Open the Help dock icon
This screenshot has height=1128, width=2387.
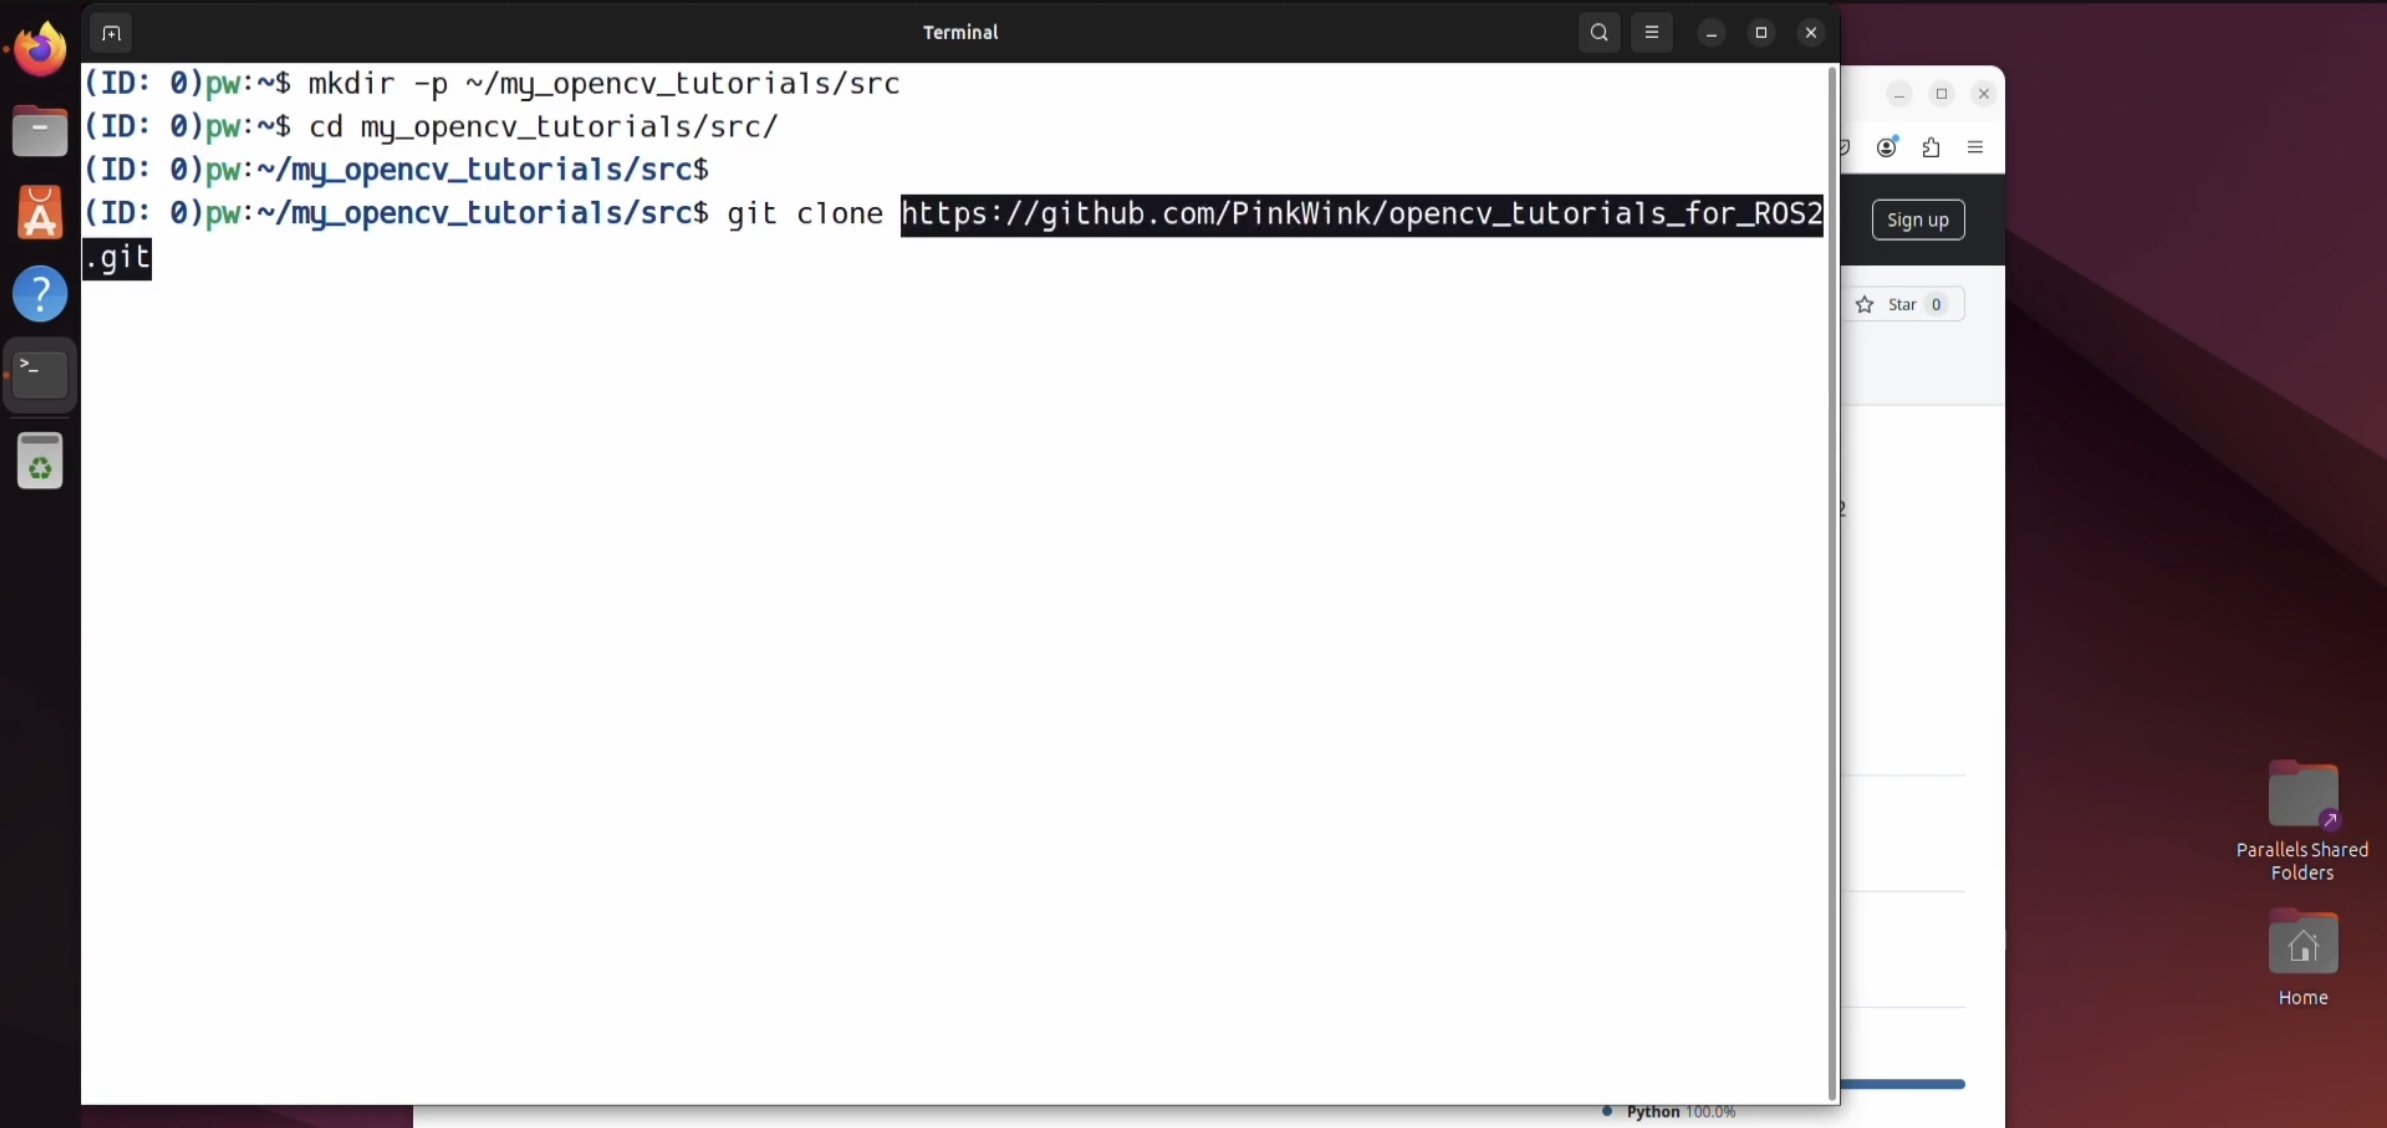coord(40,294)
